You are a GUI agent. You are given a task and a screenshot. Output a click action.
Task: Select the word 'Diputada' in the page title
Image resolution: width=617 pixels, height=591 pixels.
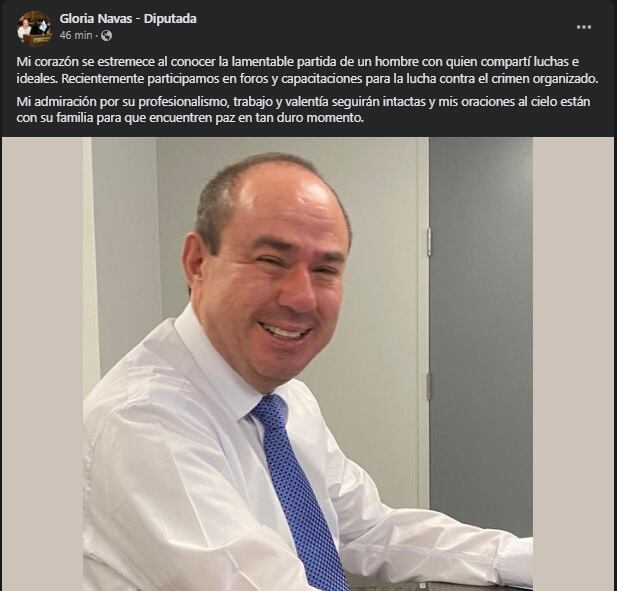pos(170,19)
